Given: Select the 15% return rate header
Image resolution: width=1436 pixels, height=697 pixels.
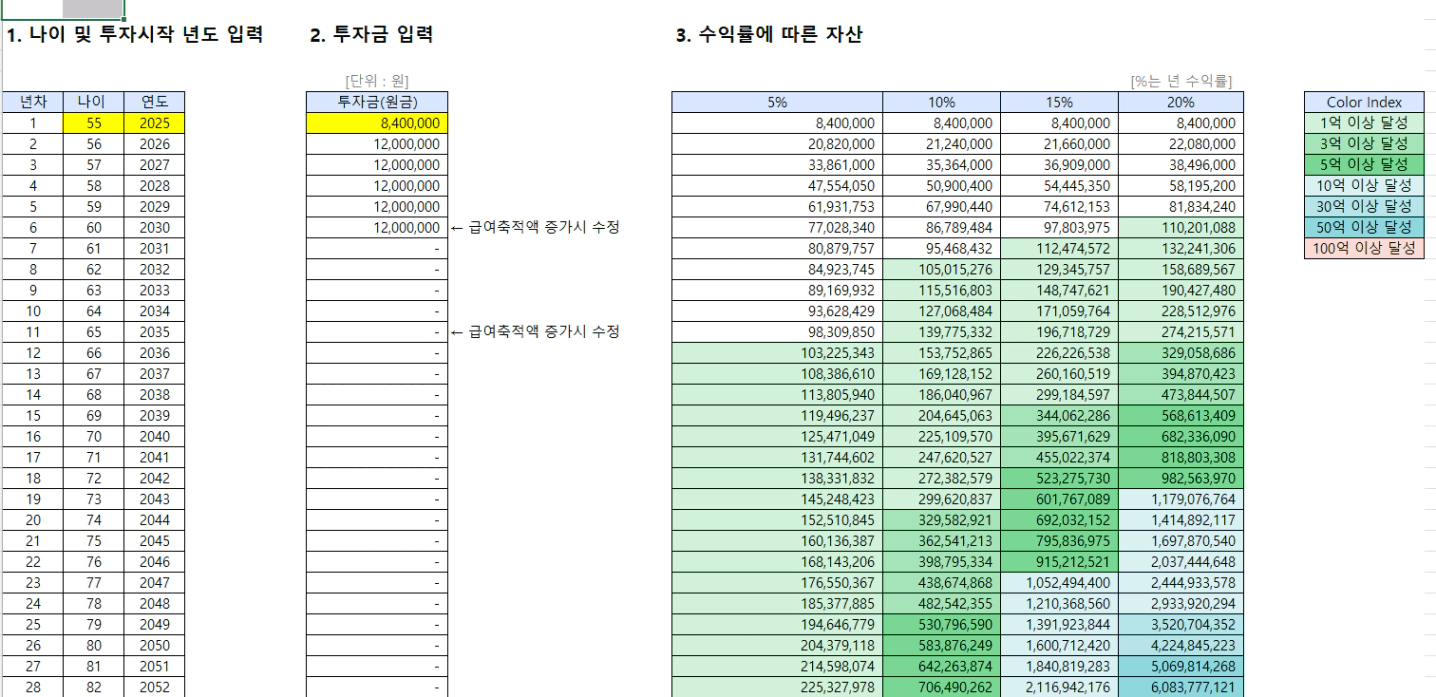Looking at the screenshot, I should tap(1059, 102).
